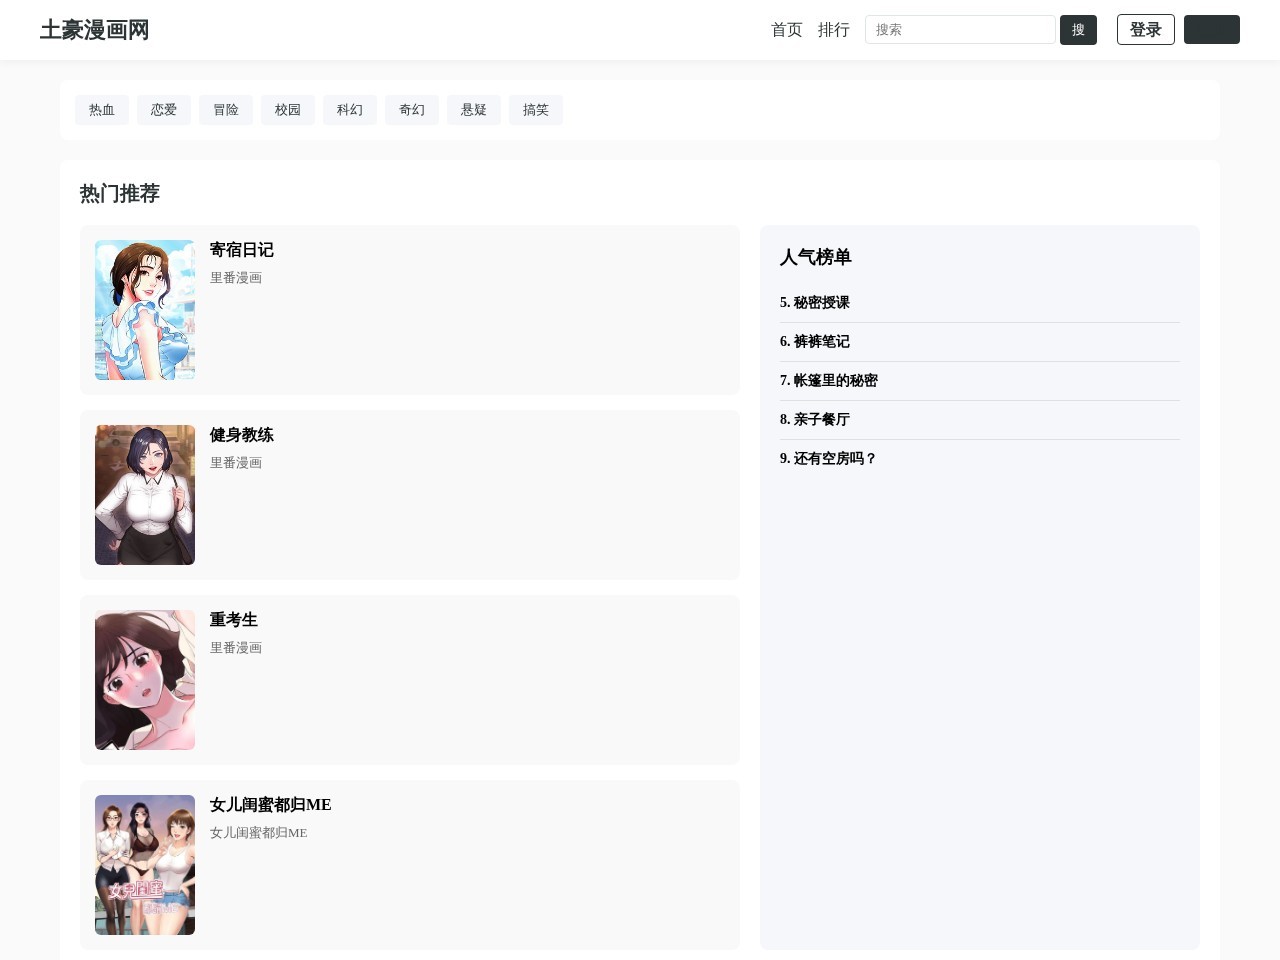Select the 悬疑 category tag

[474, 110]
